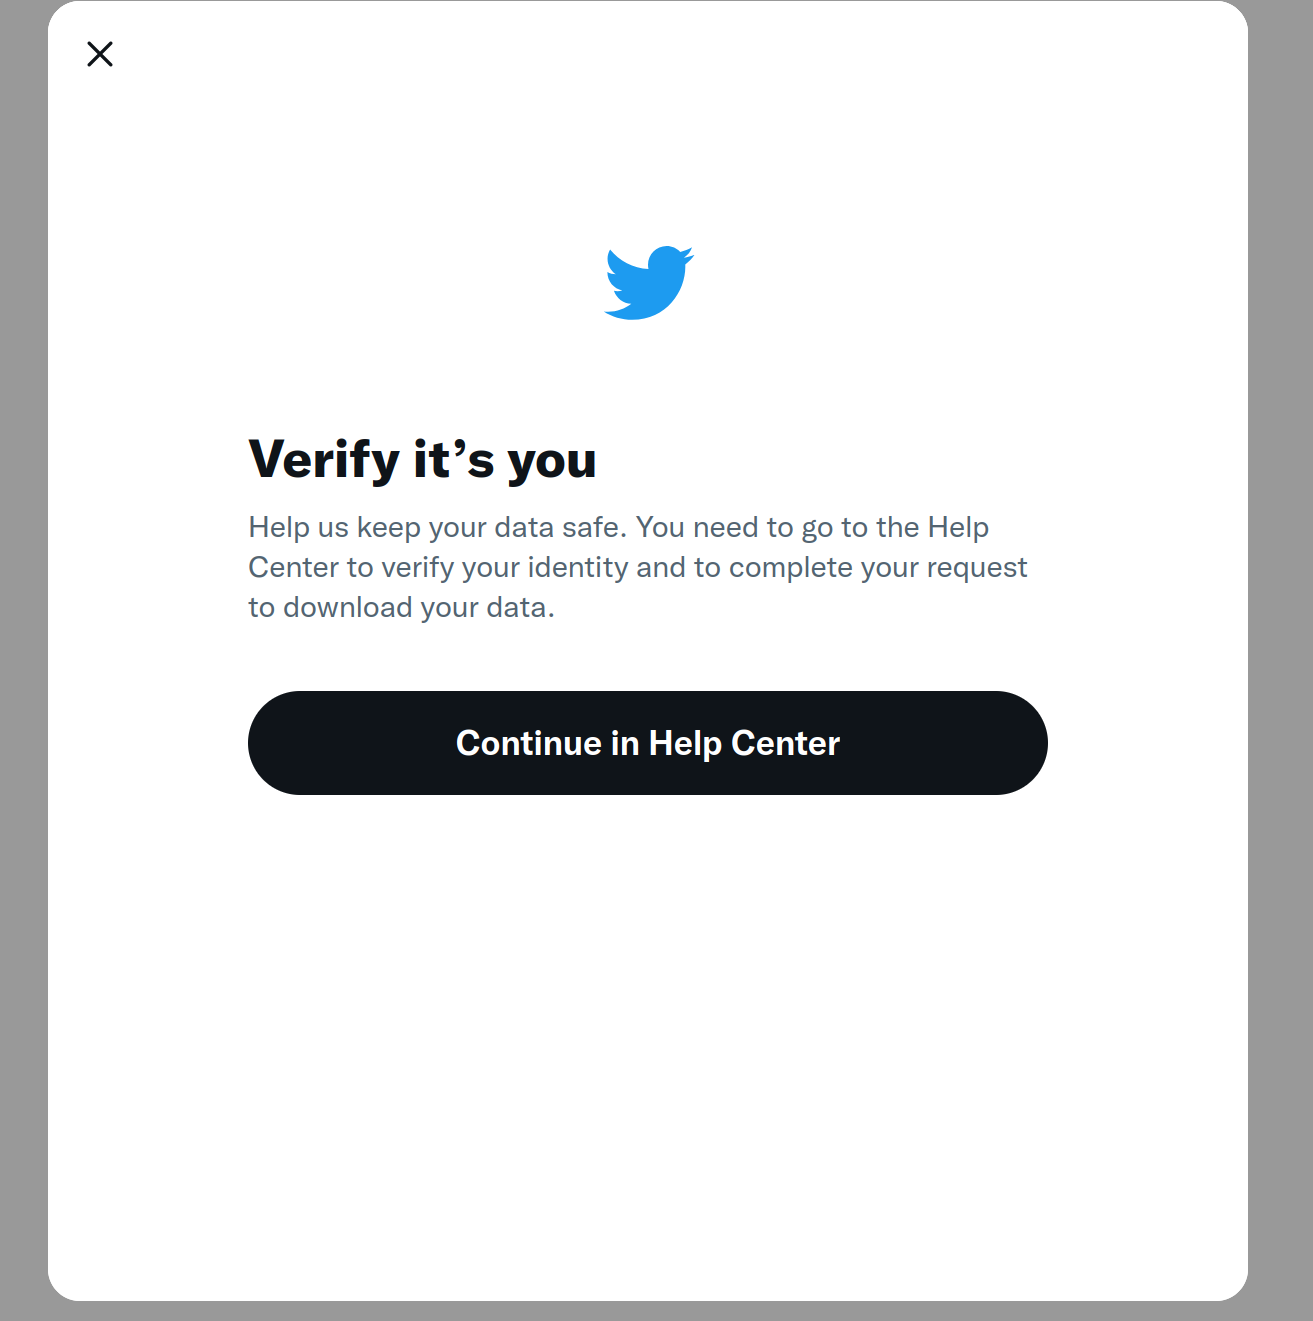Click the "to download your data." line
The height and width of the screenshot is (1321, 1313).
point(401,607)
